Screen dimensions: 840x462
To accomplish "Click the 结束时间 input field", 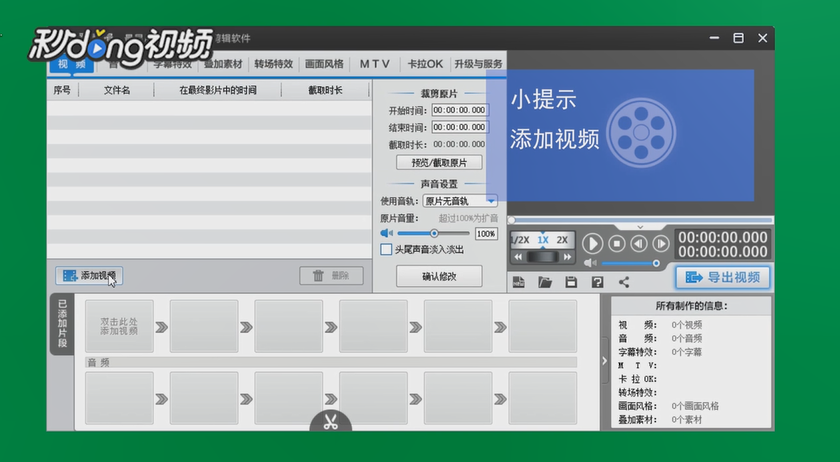I will coord(460,127).
